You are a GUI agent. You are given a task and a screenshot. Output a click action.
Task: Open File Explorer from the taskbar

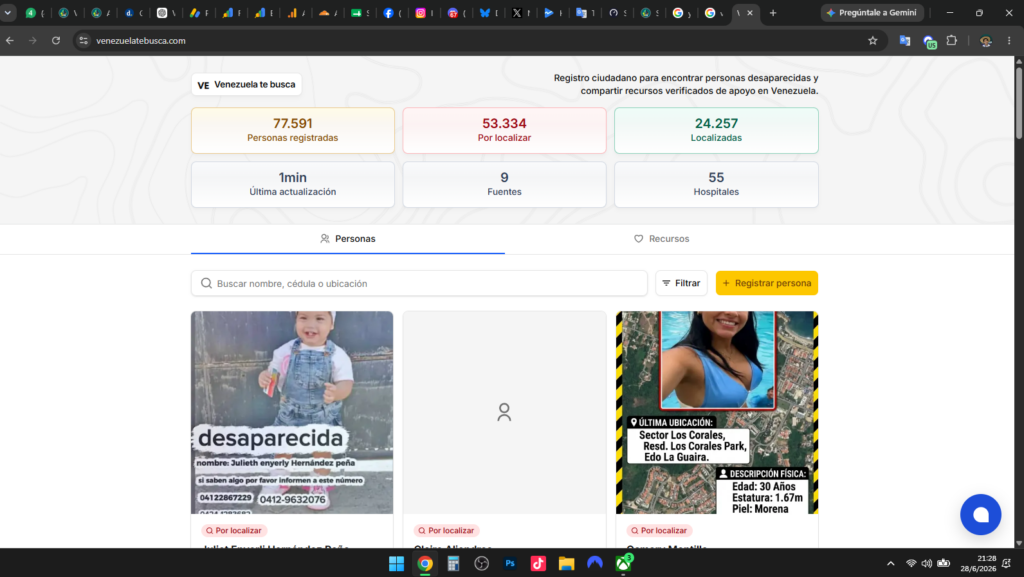tap(566, 563)
